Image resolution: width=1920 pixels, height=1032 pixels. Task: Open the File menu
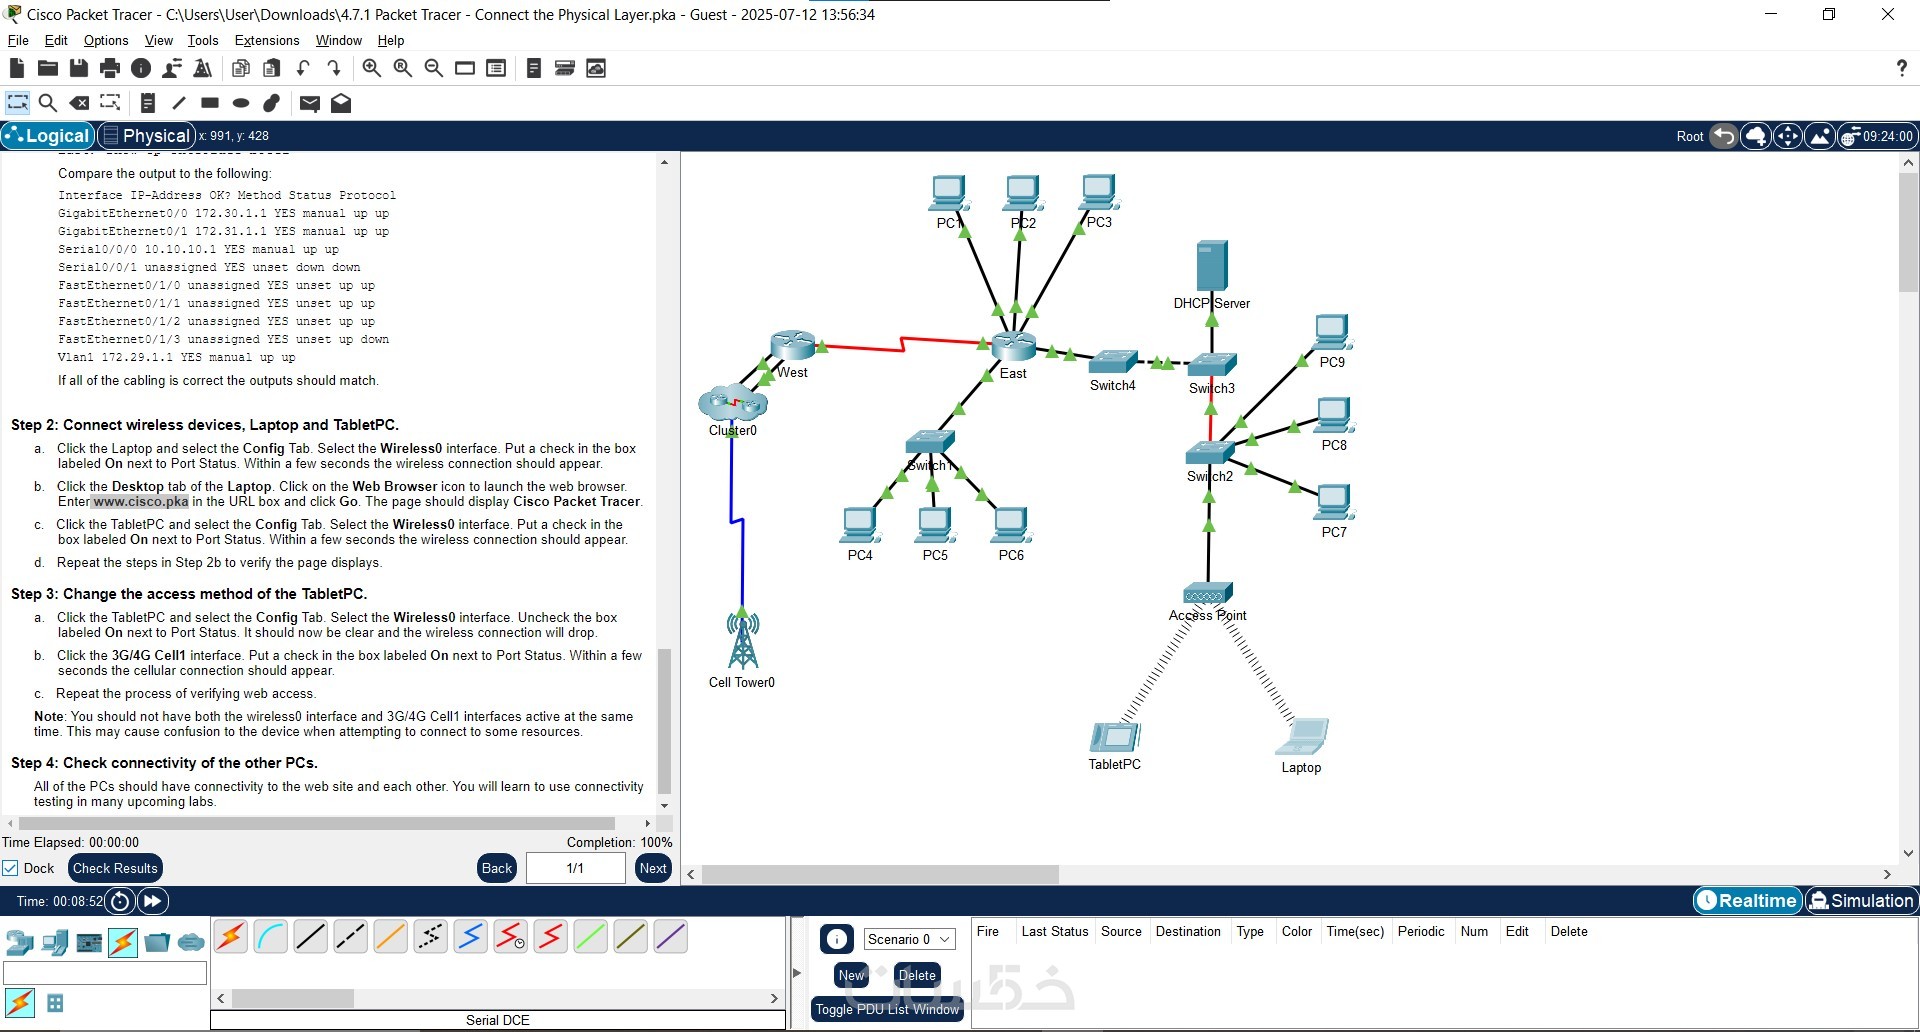pos(18,40)
